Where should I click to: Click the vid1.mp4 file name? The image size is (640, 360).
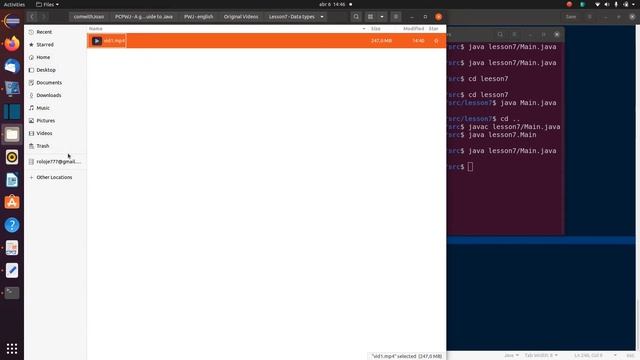coord(114,41)
